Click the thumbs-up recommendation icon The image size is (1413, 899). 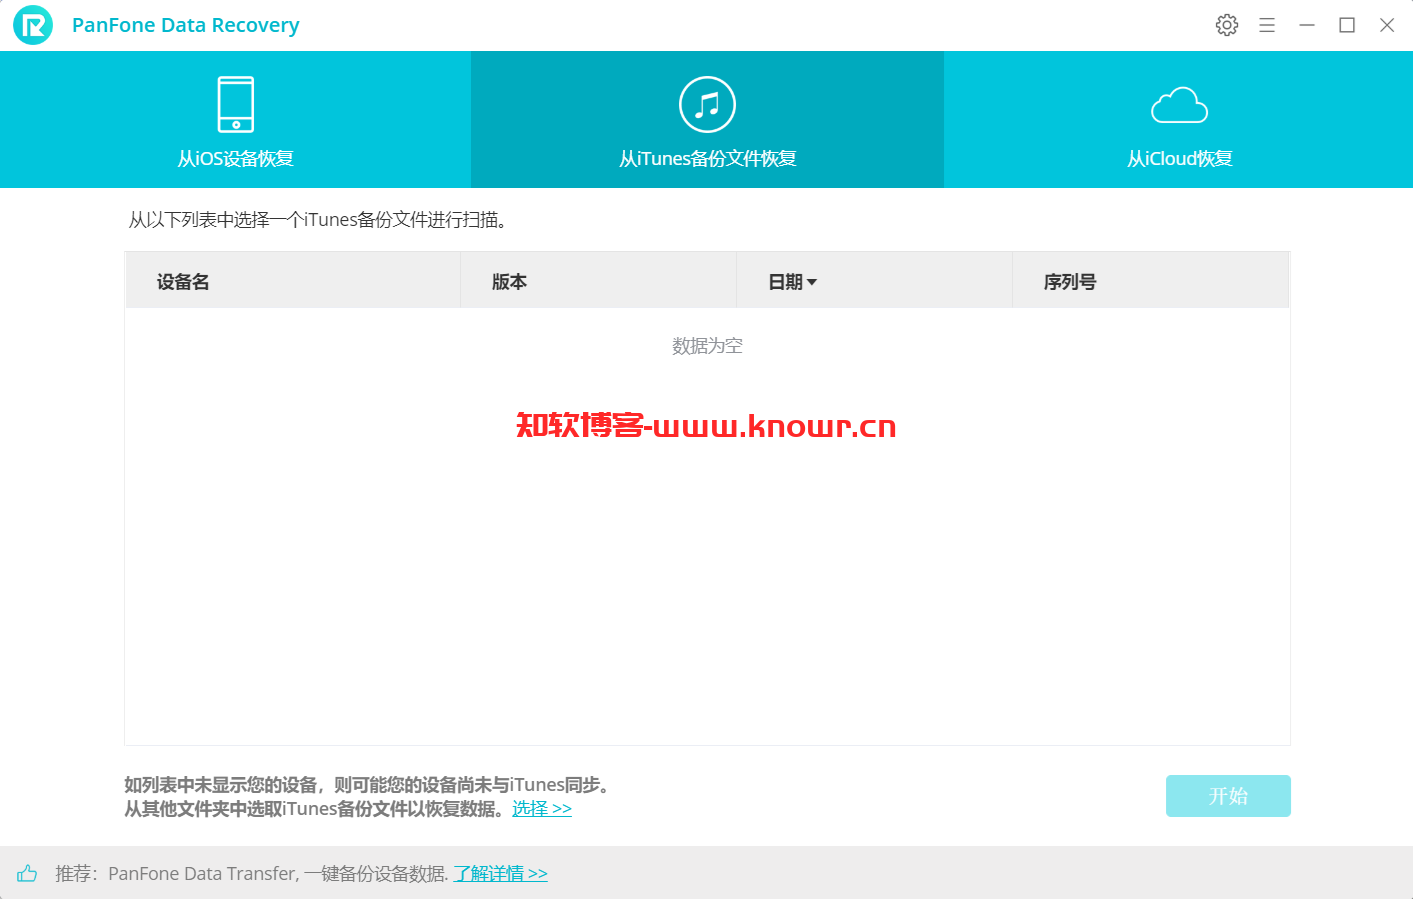(x=27, y=873)
